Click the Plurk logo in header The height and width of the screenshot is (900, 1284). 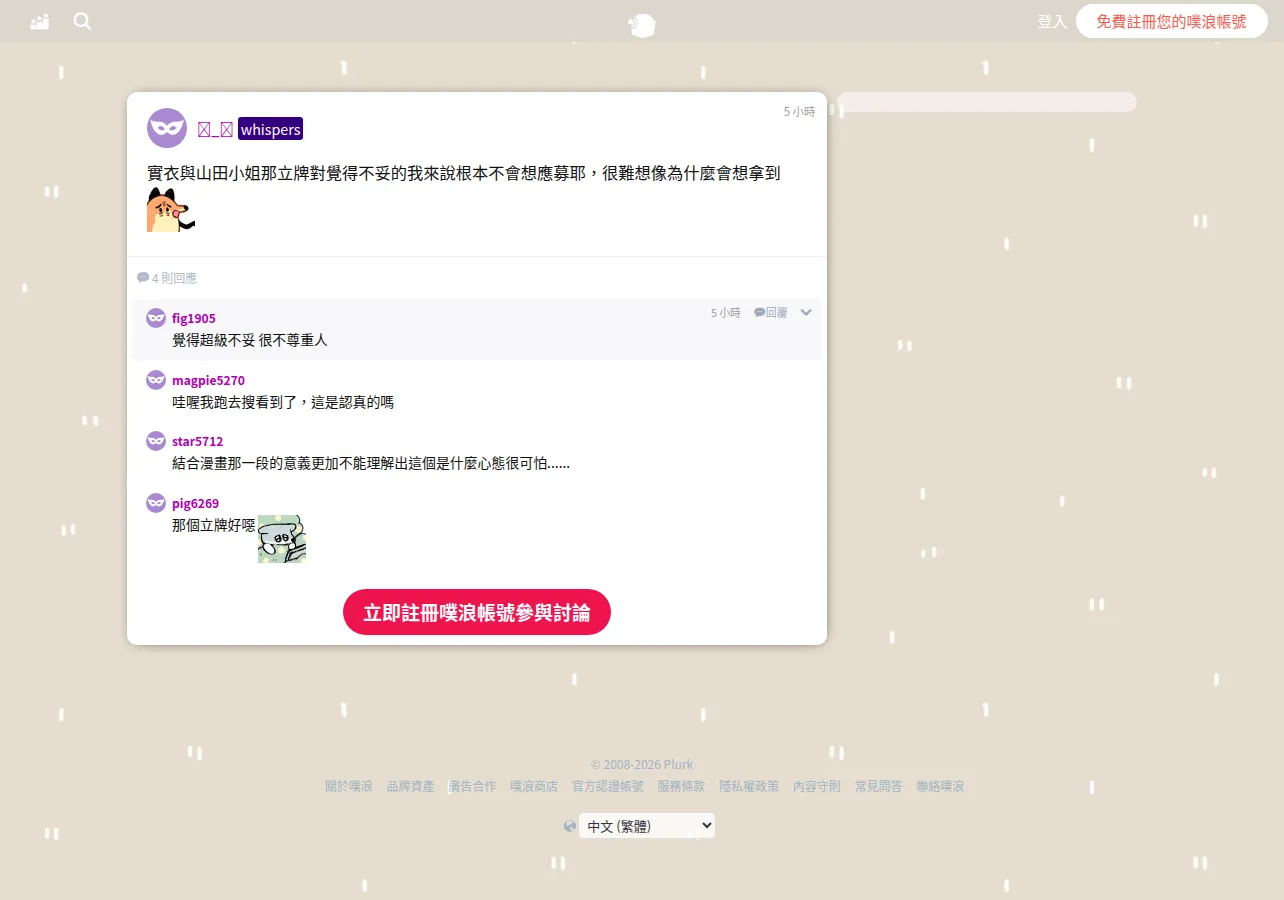tap(642, 25)
